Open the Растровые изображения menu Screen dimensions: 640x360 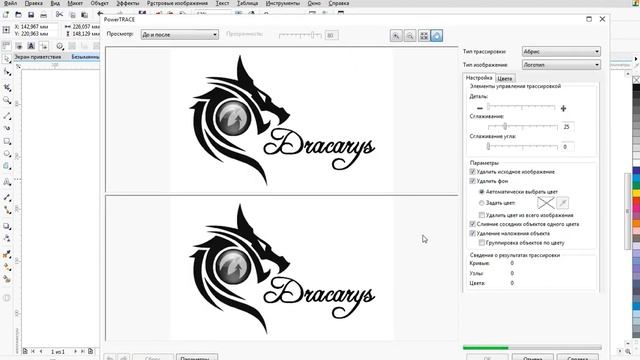click(177, 3)
